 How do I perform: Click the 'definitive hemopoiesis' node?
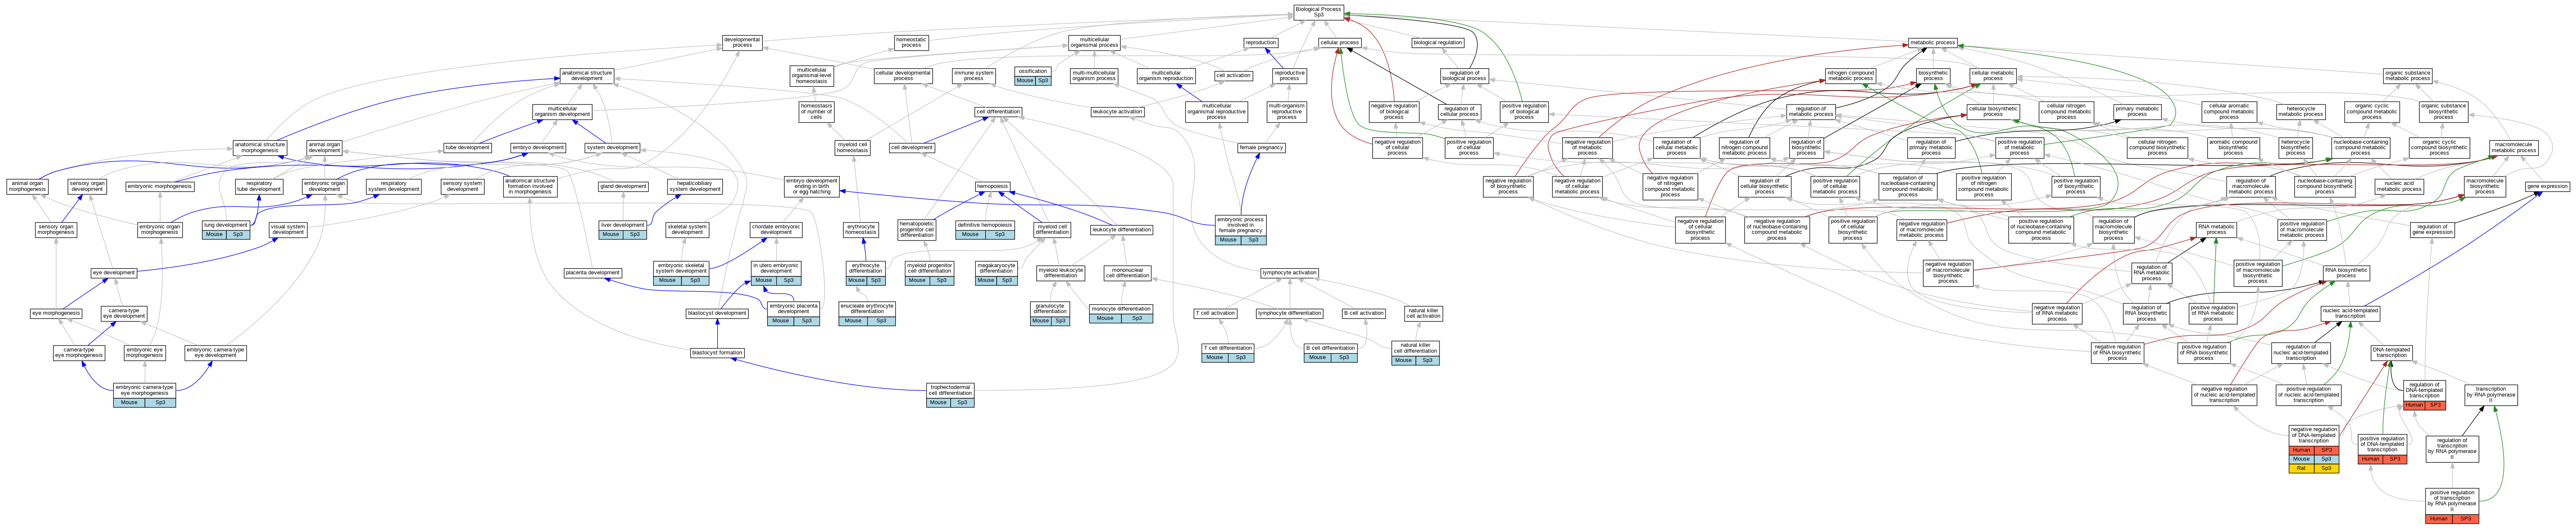click(984, 230)
